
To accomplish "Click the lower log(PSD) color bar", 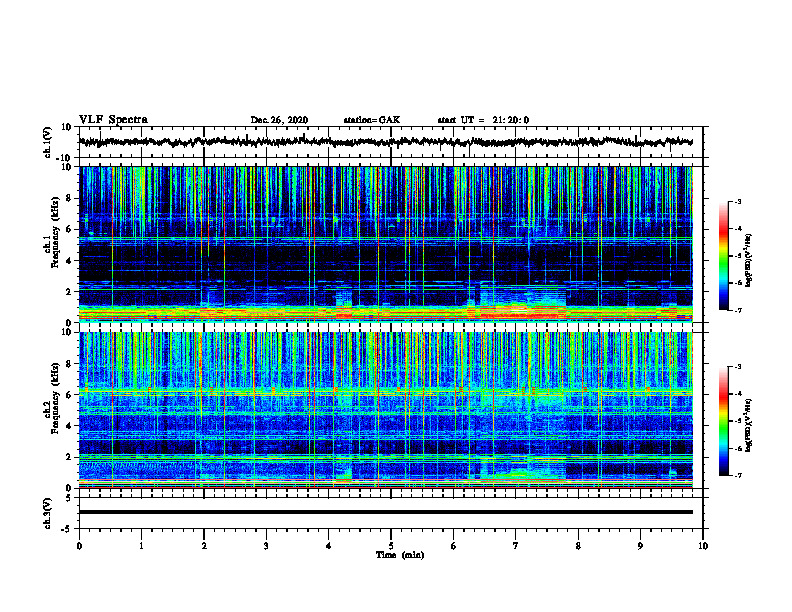I will (723, 421).
